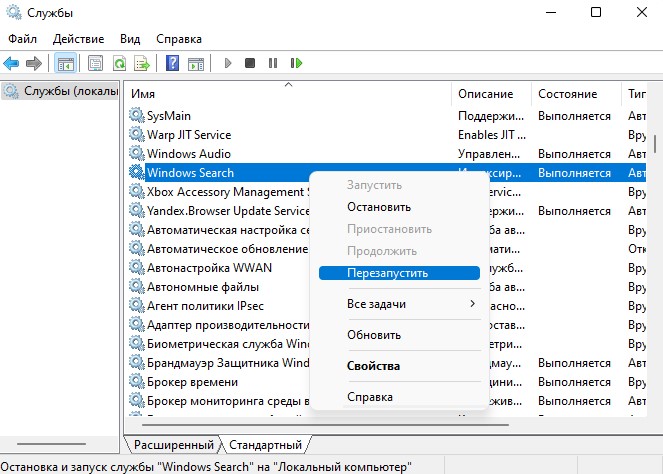Open the Справка menu in menu bar
The height and width of the screenshot is (474, 663).
tap(179, 39)
